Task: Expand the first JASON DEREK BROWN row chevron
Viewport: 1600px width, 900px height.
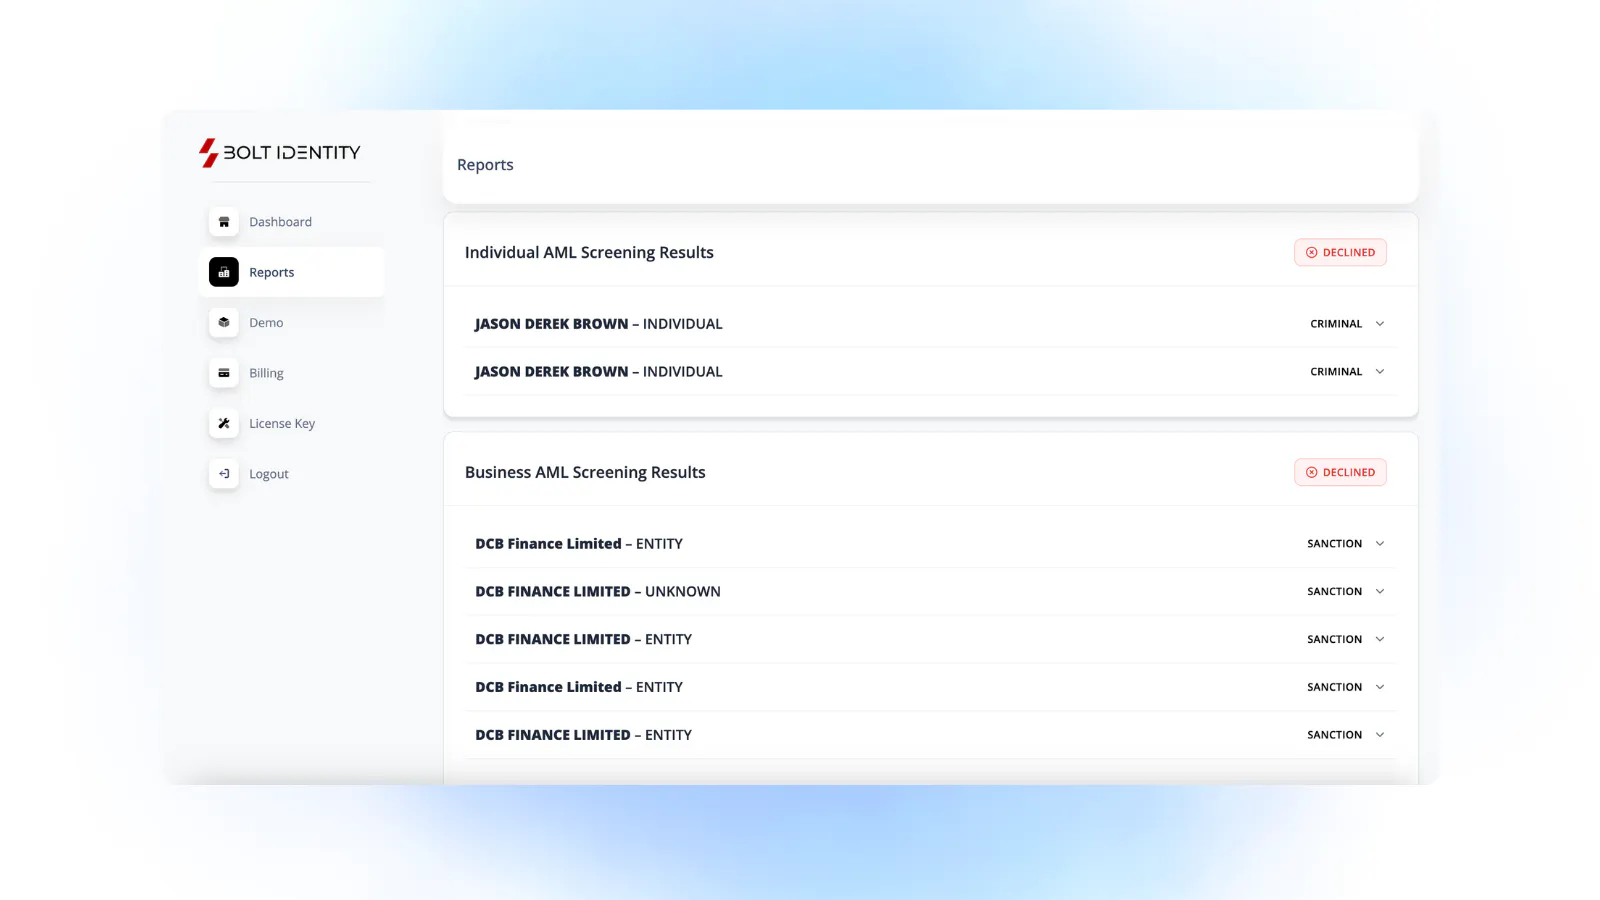Action: pos(1380,324)
